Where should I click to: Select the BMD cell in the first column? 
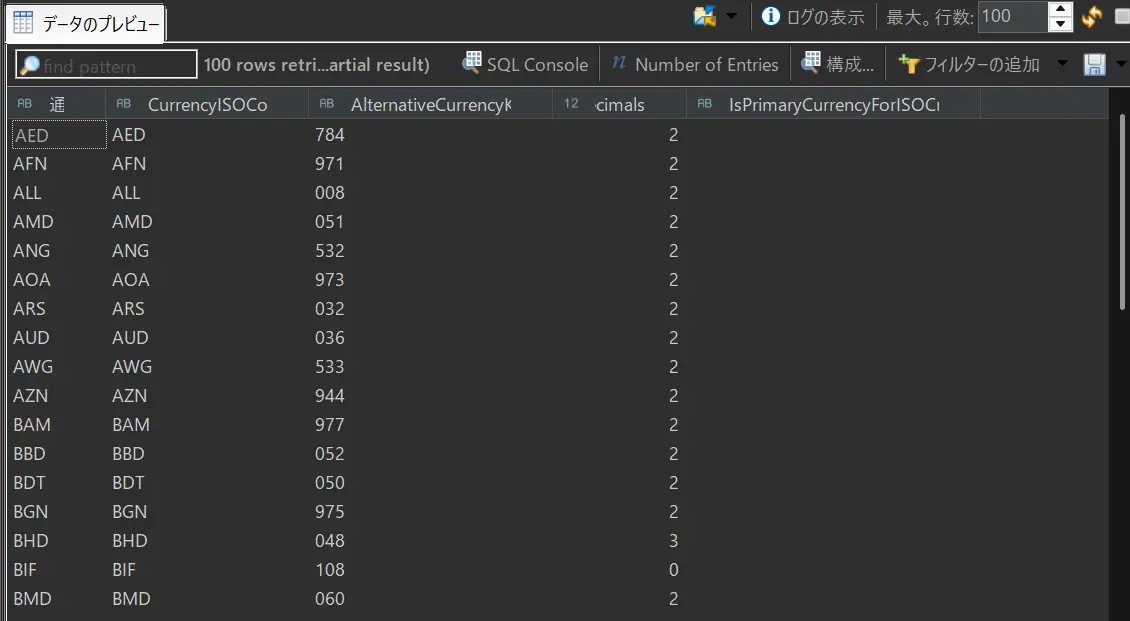(32, 599)
